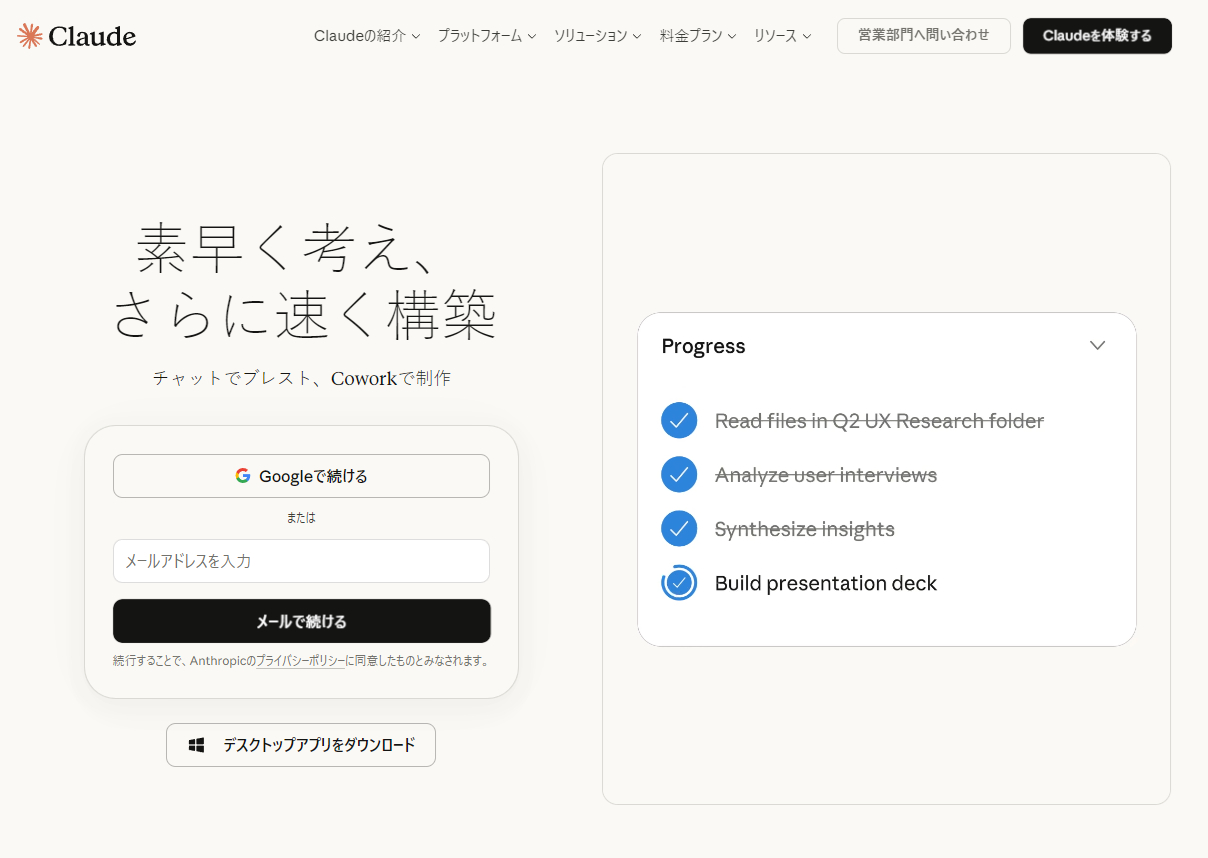Click headline 素早く考え、さらに速く構築
1208x858 pixels.
pos(304,280)
